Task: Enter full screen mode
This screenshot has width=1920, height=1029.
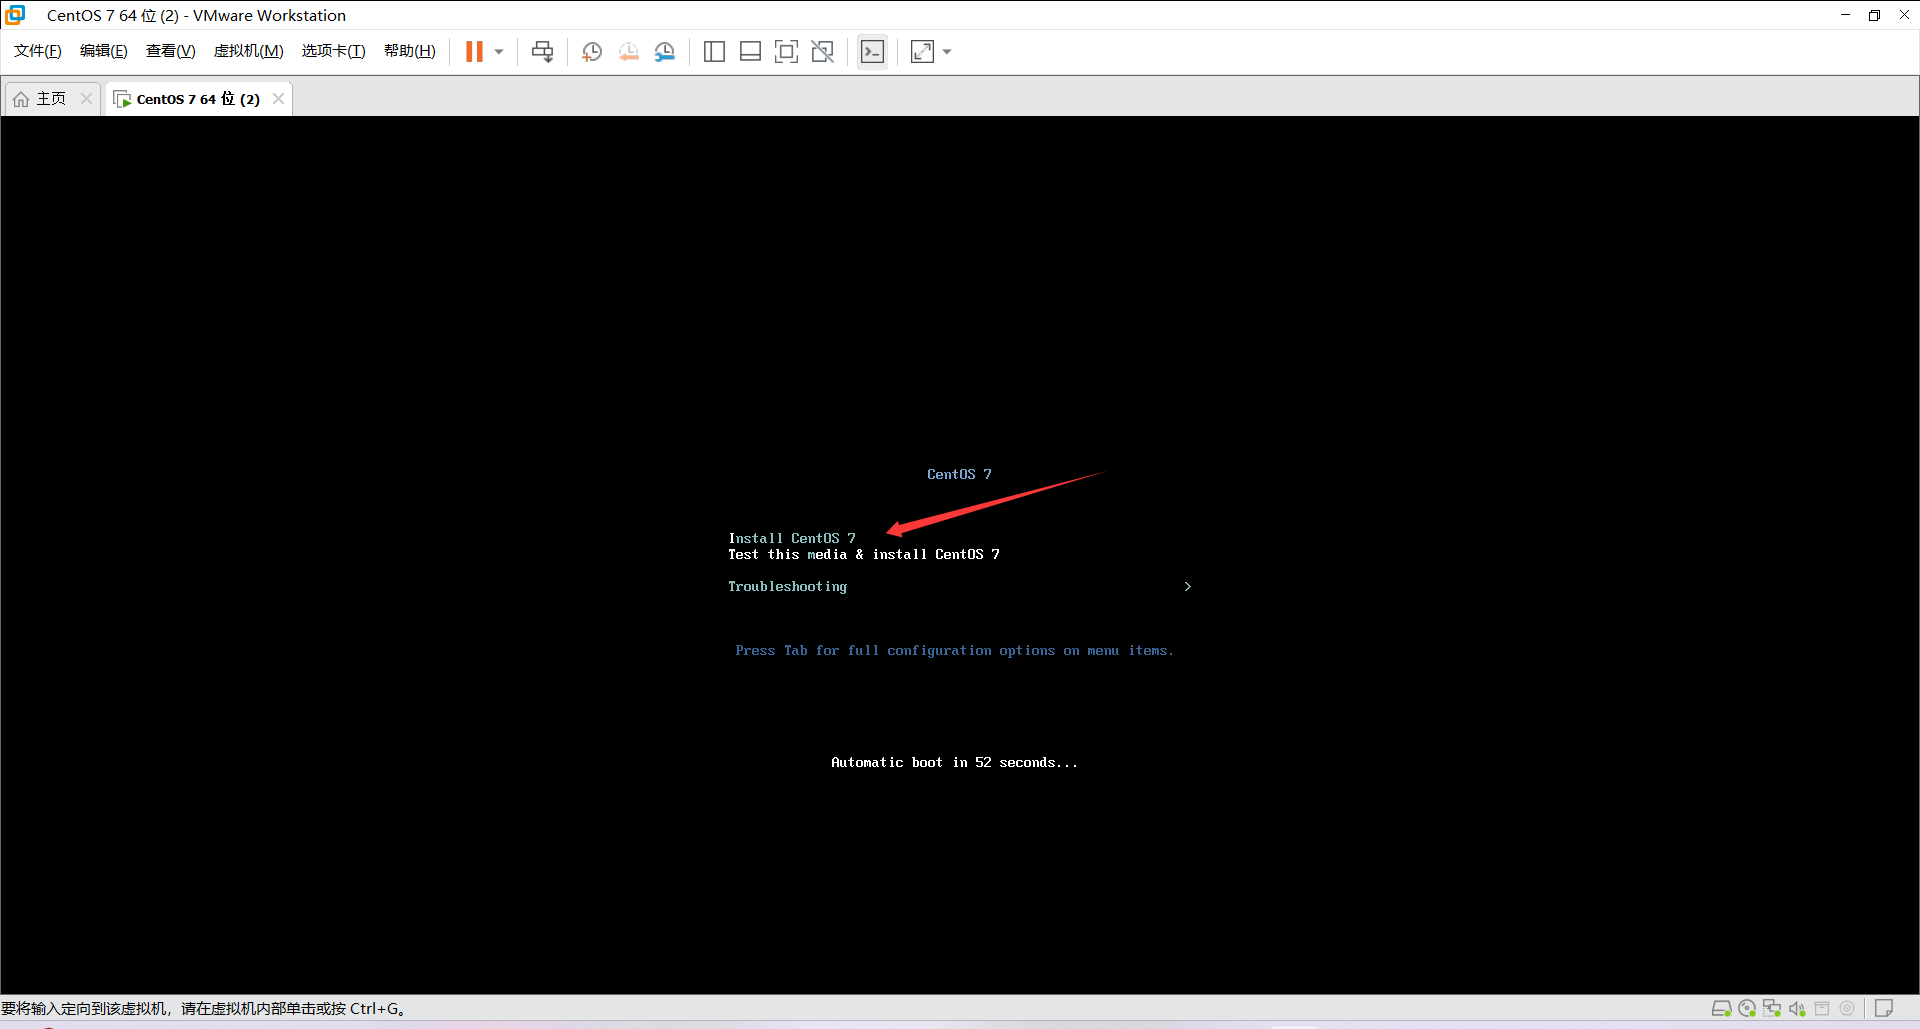Action: tap(787, 52)
